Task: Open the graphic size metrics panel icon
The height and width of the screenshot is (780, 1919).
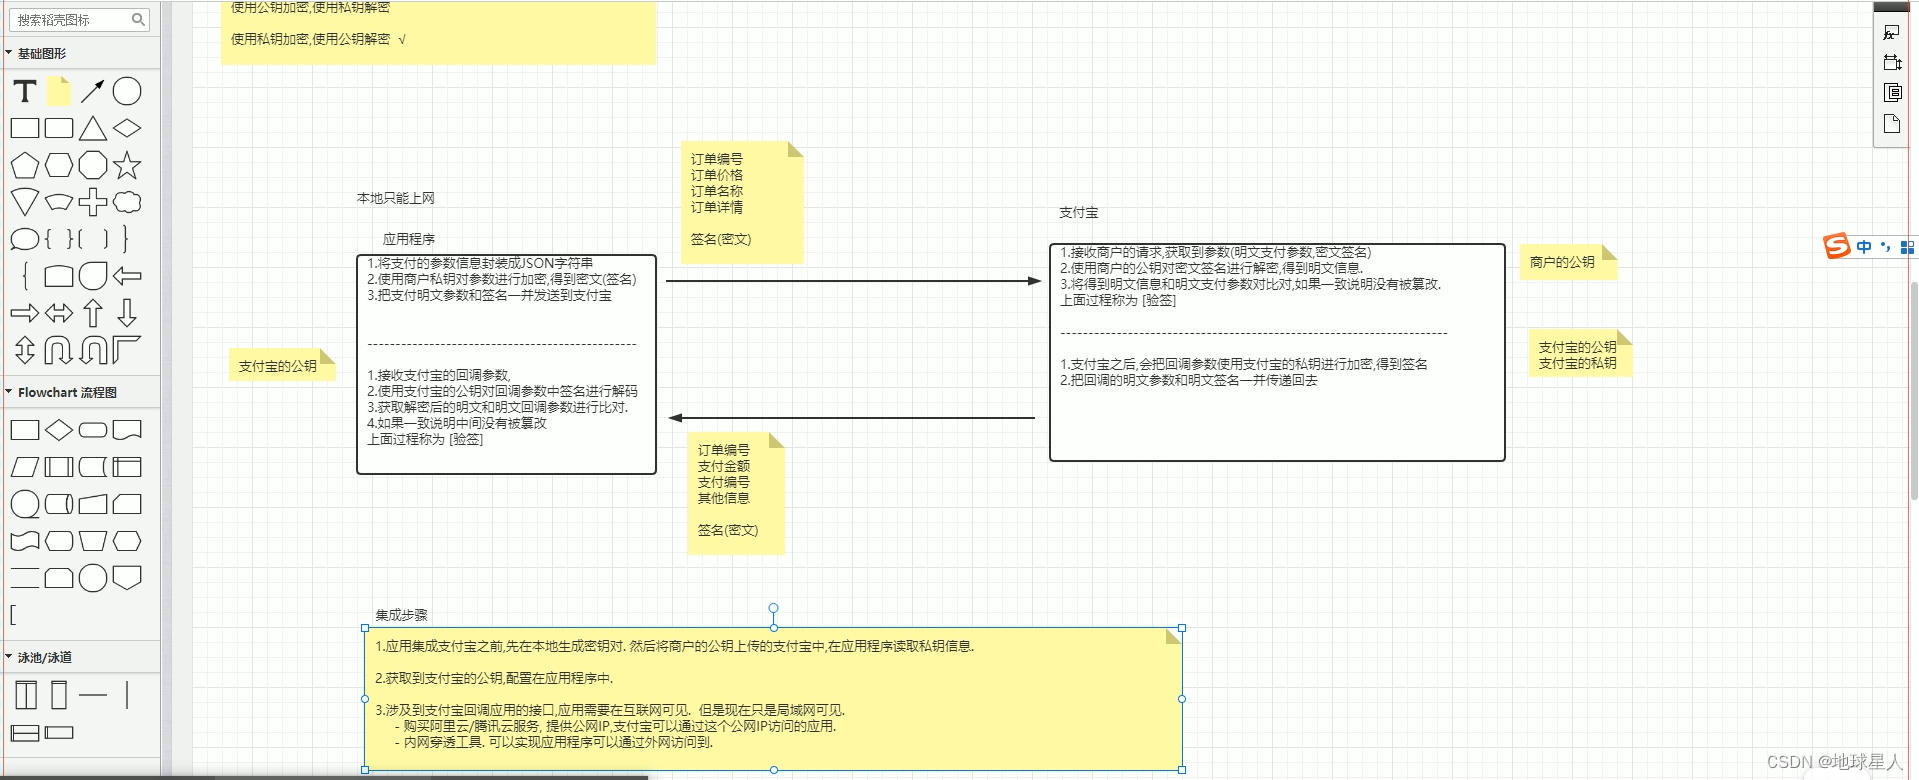Action: click(1891, 62)
